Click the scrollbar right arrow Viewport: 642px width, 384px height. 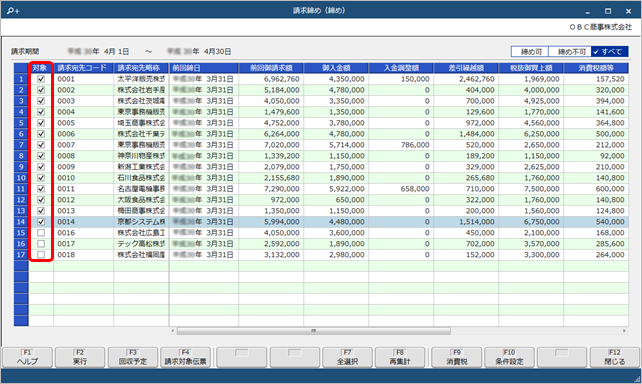point(624,331)
